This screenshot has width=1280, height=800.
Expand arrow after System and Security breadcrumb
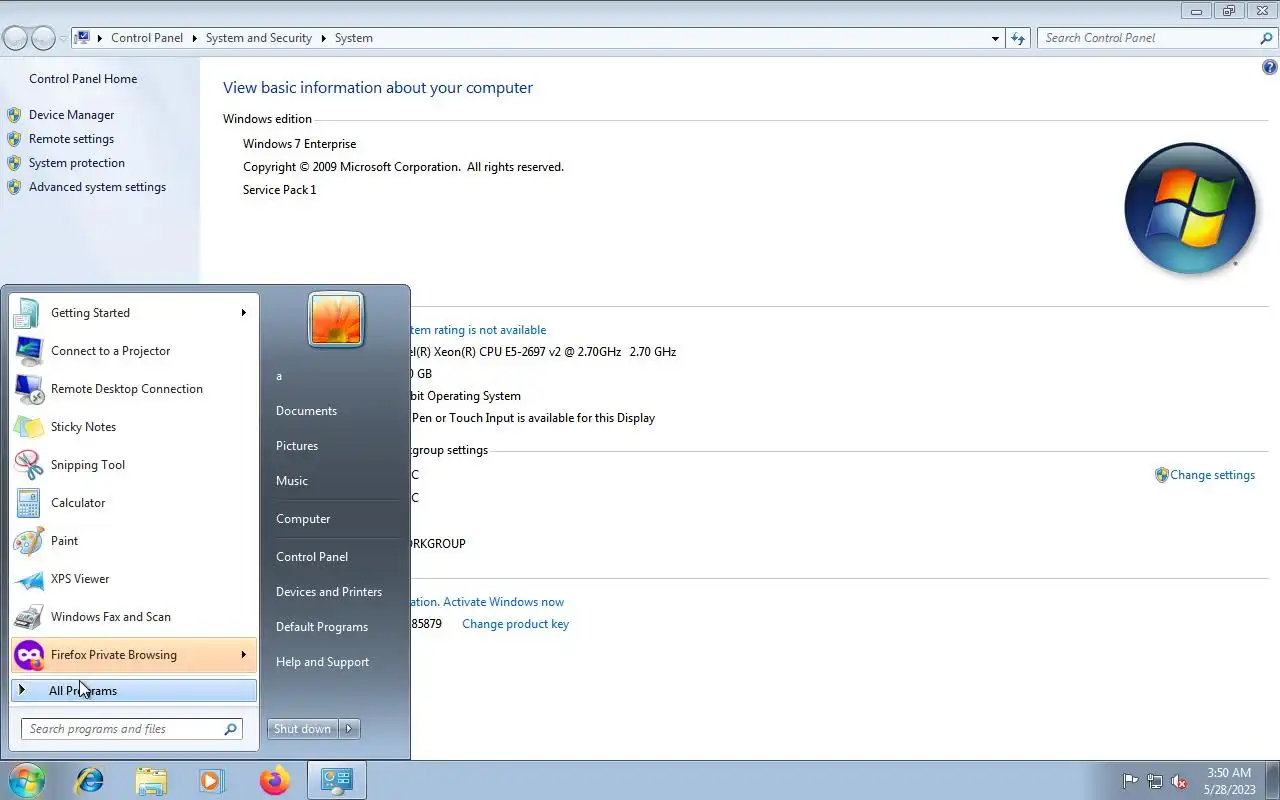tap(323, 38)
